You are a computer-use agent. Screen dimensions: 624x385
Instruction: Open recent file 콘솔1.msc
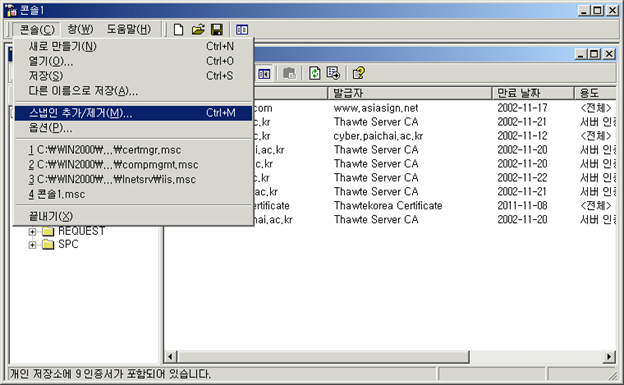pos(134,194)
